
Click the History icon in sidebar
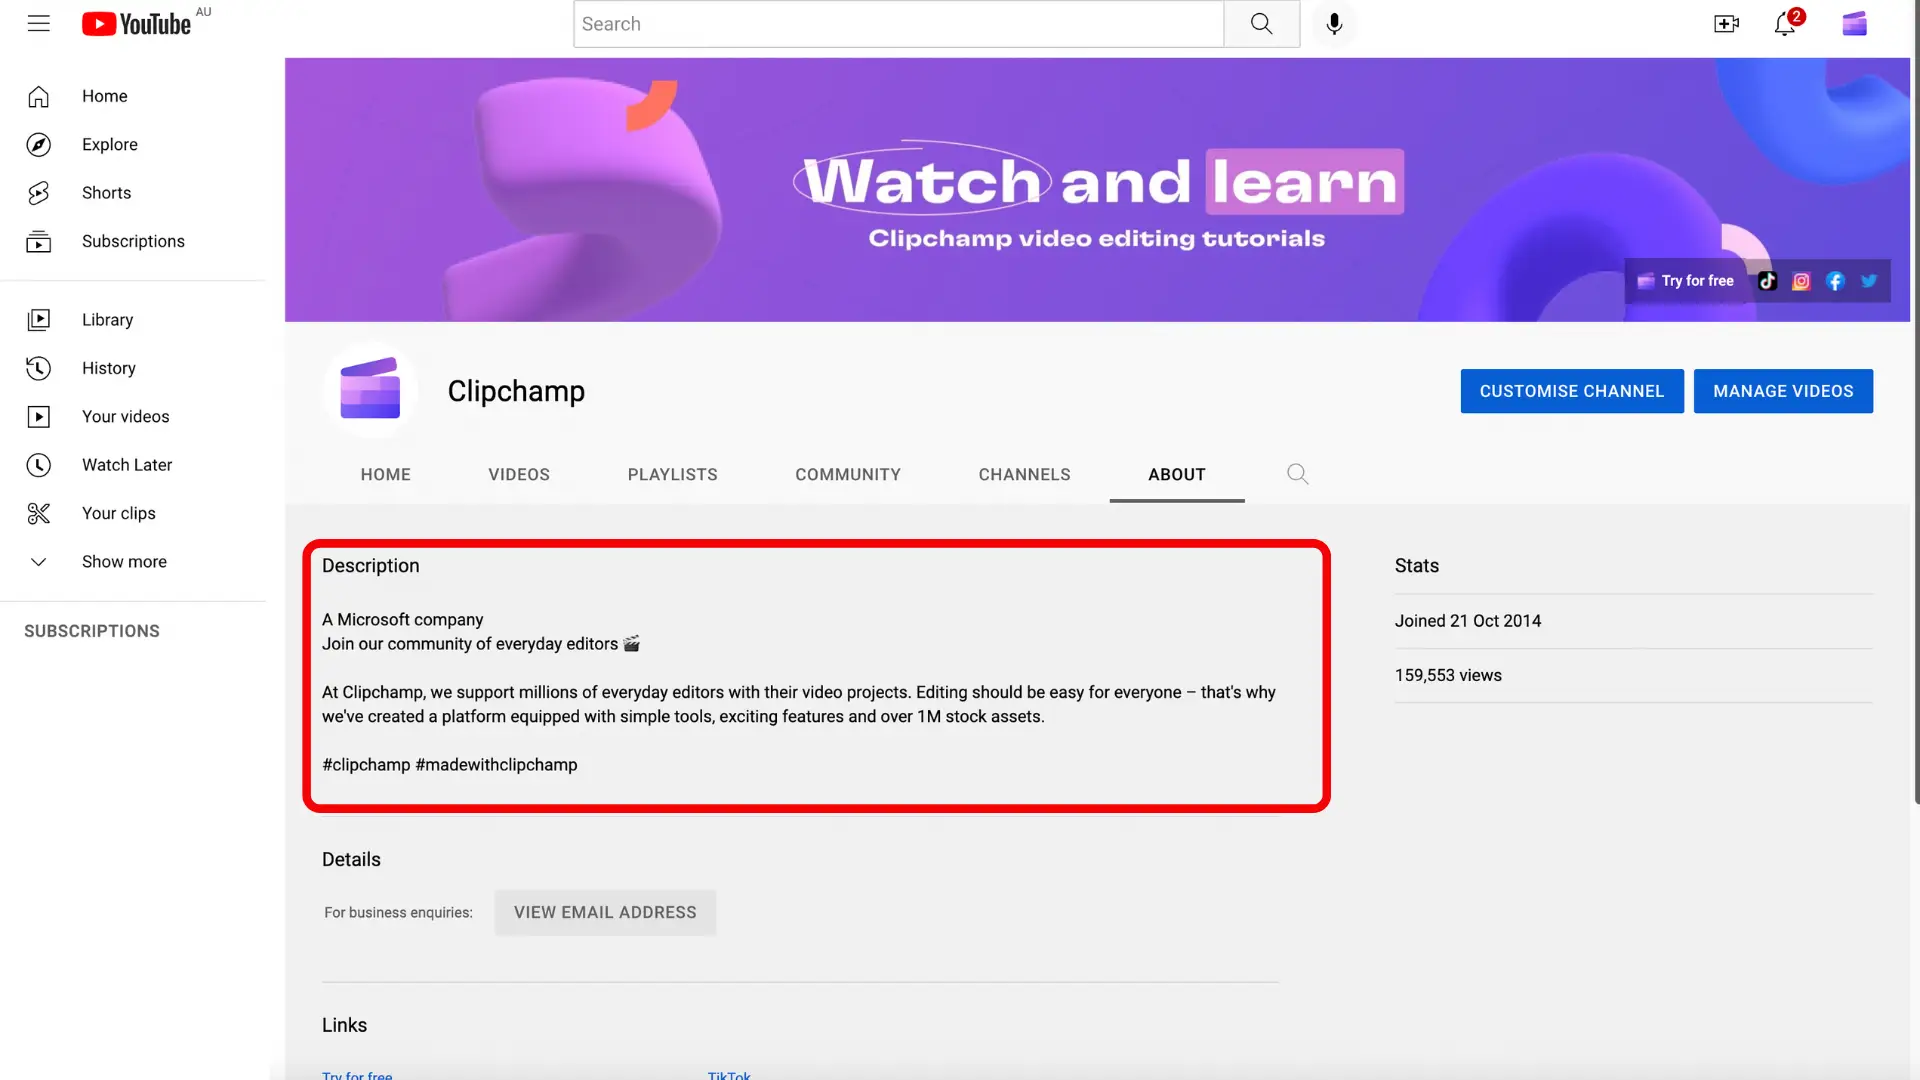pos(40,368)
